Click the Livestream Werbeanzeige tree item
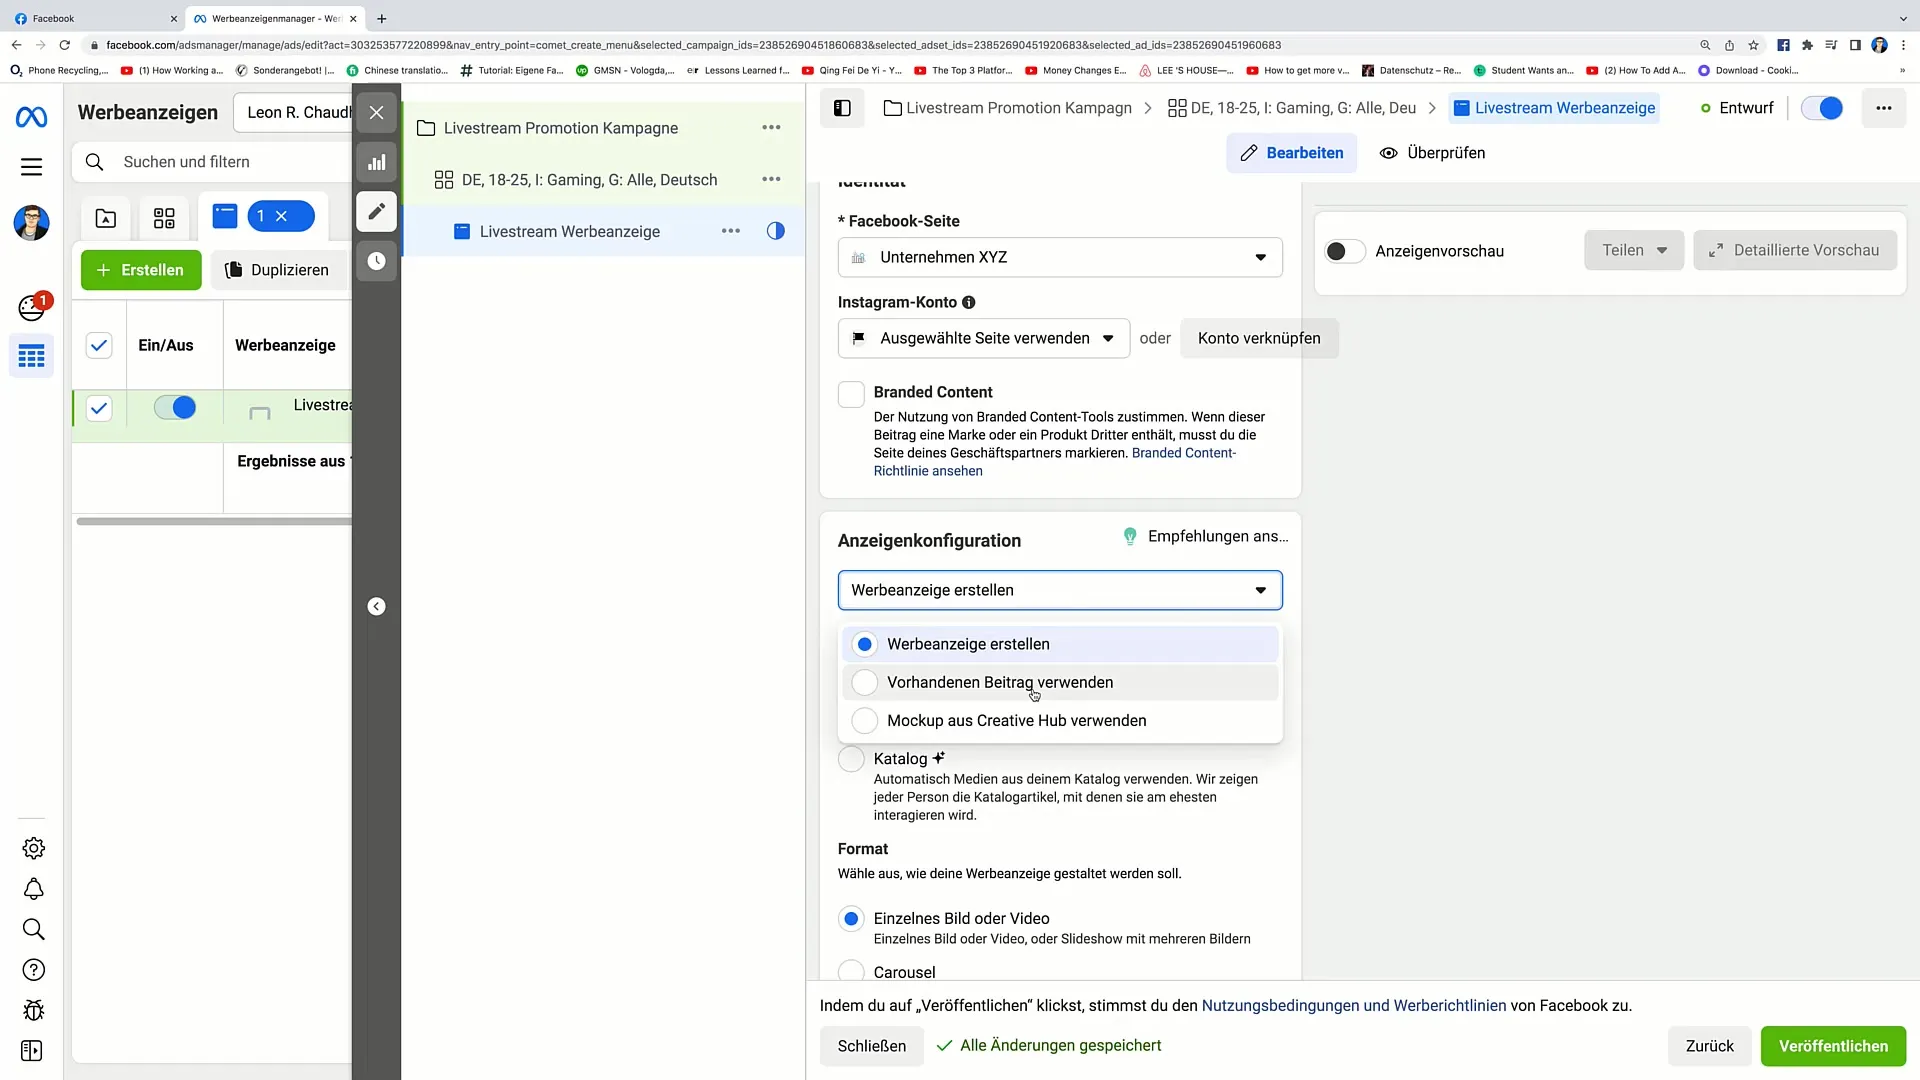 pyautogui.click(x=570, y=231)
